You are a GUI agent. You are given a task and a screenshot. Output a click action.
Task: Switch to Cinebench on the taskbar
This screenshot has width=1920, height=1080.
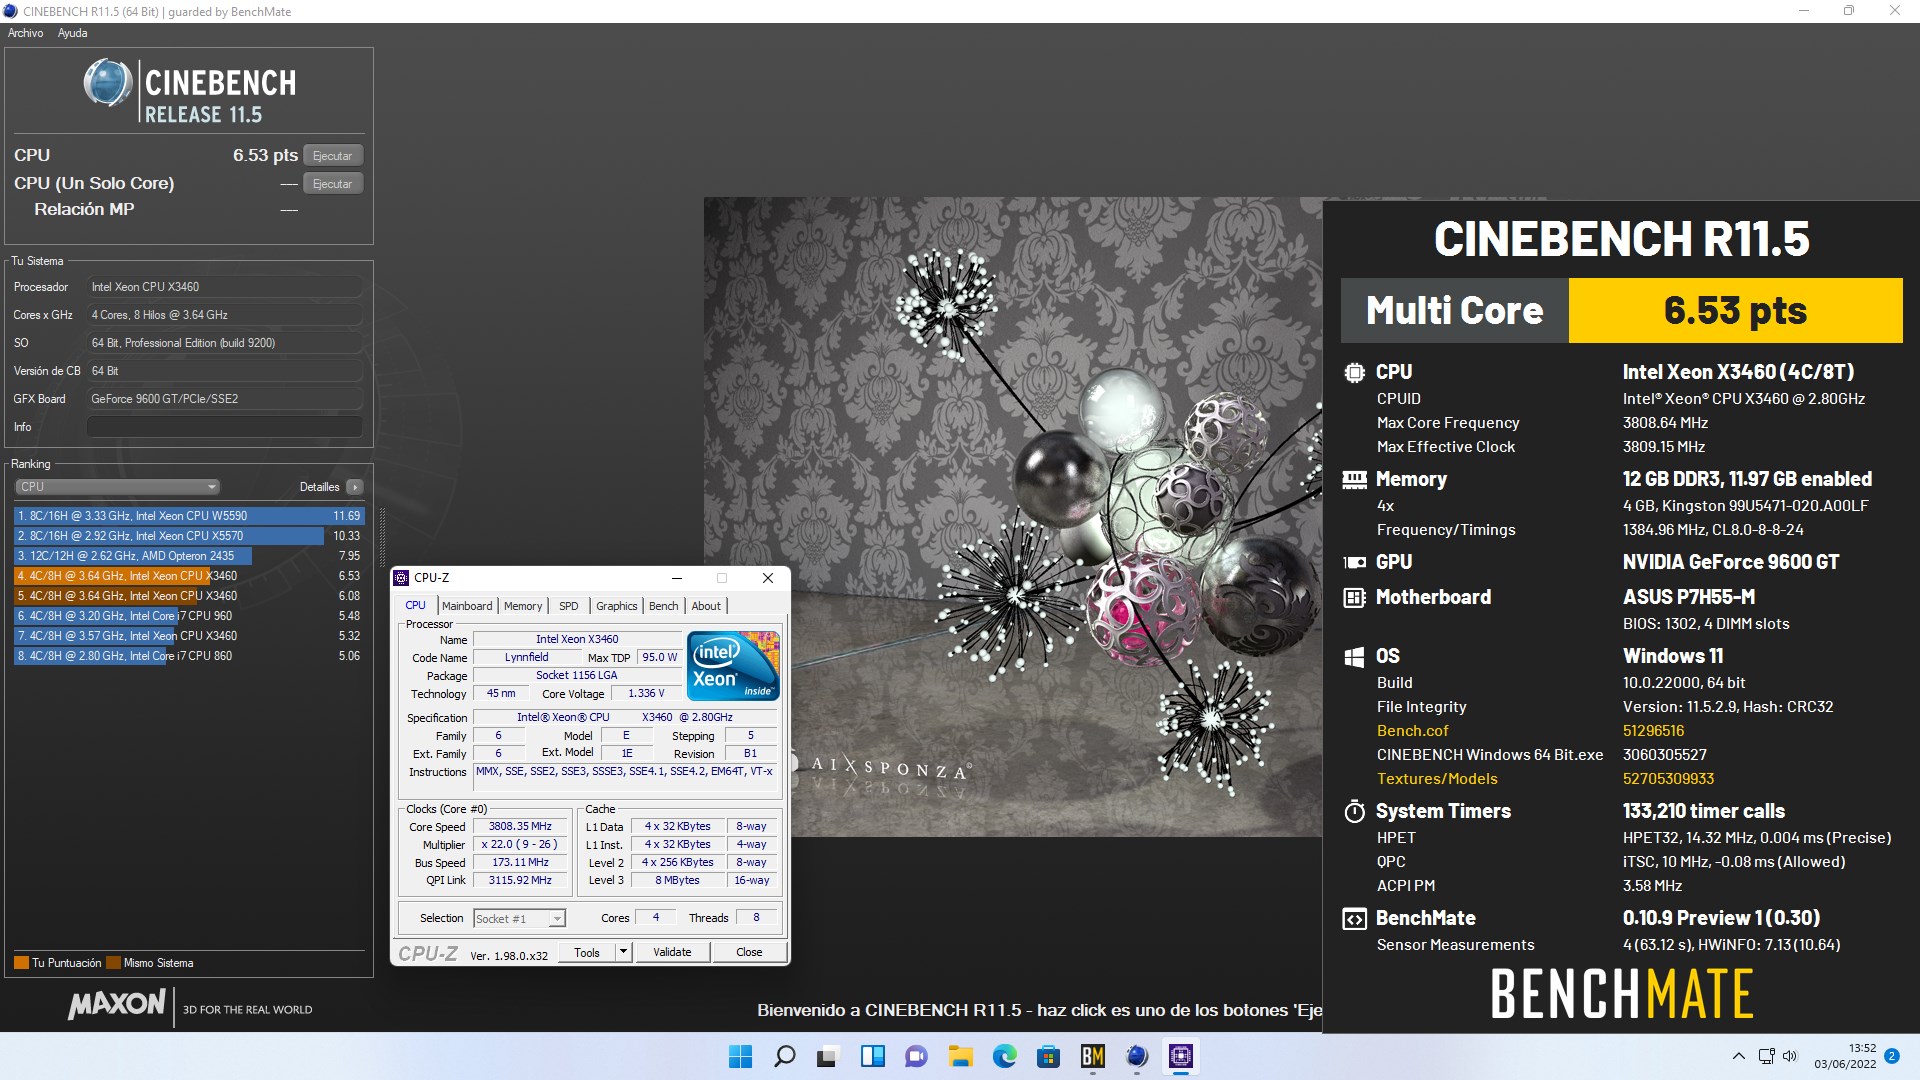(x=1137, y=1057)
